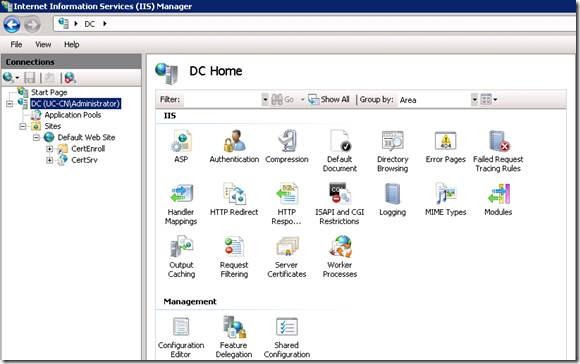Click in the Filter text field
Screen dimensions: 580x364
tap(222, 100)
